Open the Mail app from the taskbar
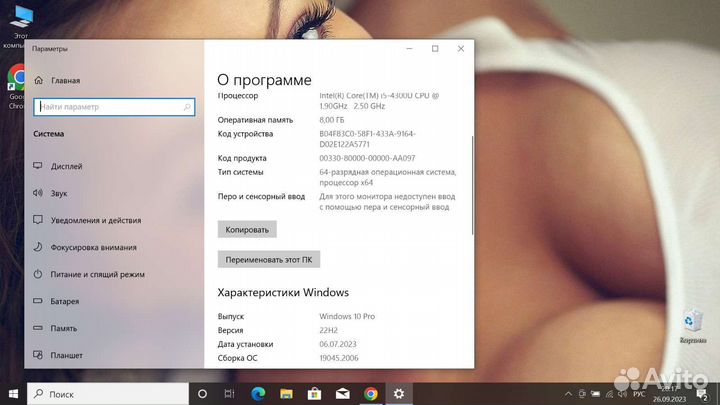 [343, 394]
